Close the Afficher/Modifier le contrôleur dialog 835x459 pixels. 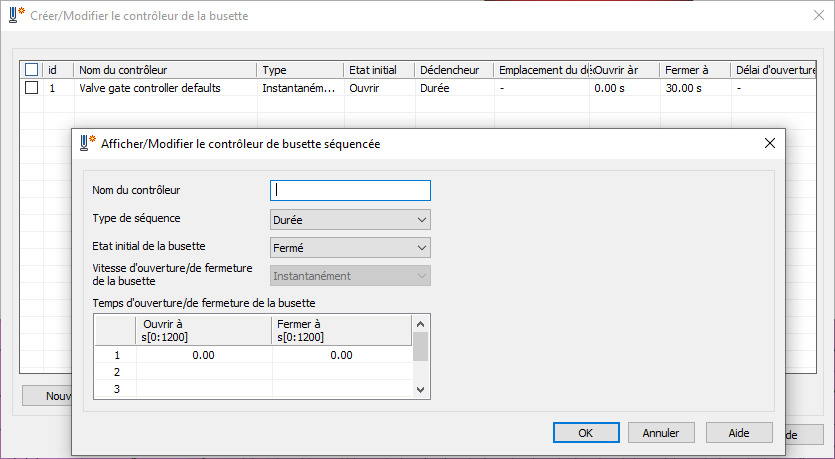(x=770, y=143)
